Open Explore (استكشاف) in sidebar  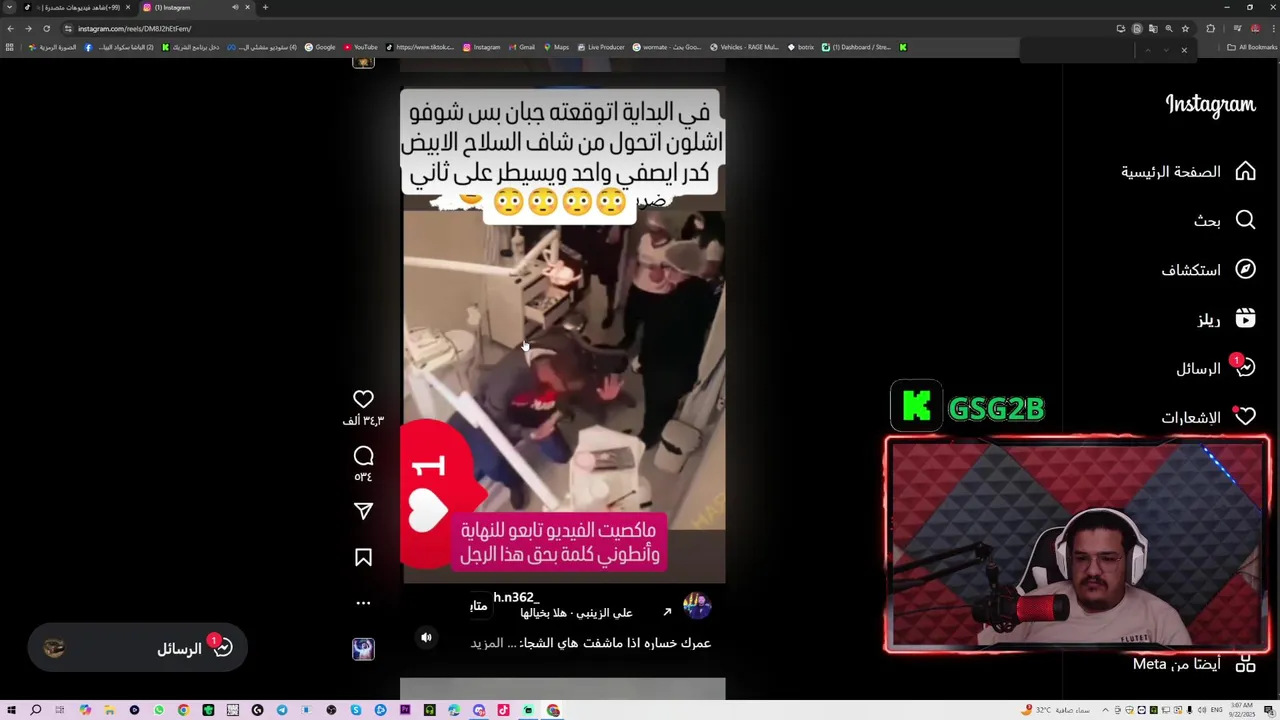(1208, 269)
